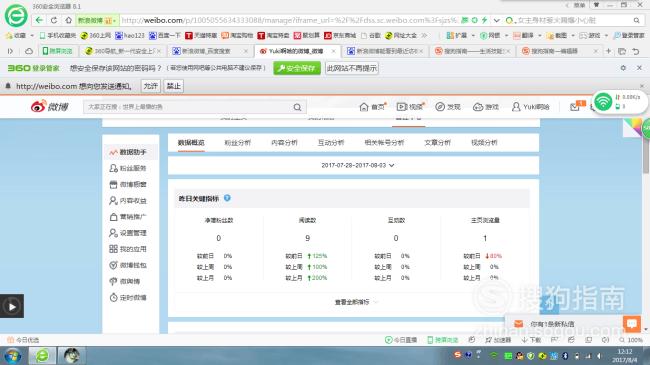
Task: Switch to the 互动分析 tab
Action: [331, 142]
